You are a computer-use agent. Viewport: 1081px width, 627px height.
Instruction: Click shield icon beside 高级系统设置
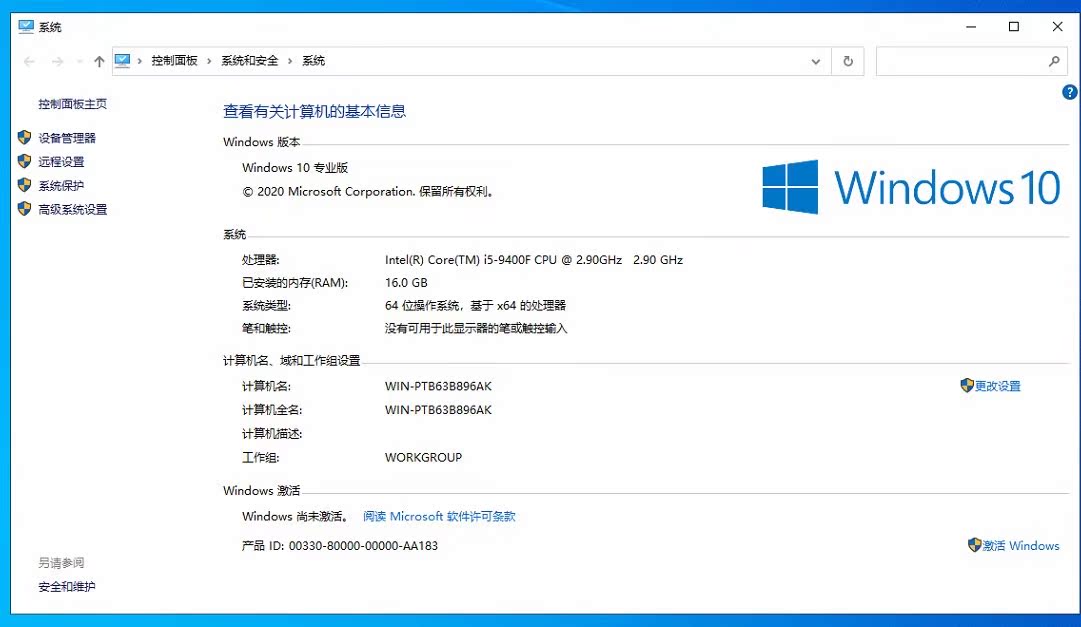coord(24,208)
